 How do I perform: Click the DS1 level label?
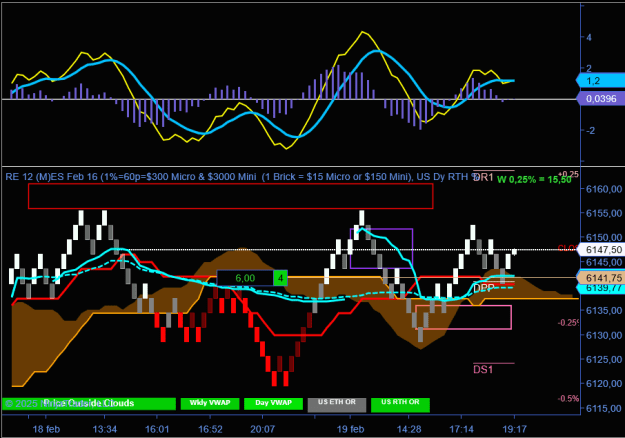(483, 369)
